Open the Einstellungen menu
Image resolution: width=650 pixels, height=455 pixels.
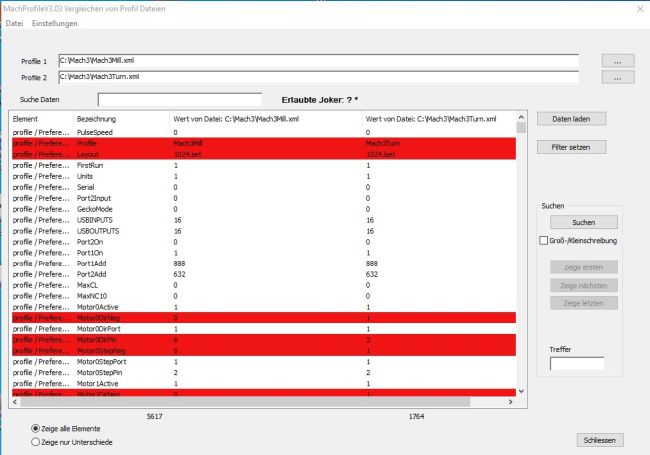(x=53, y=23)
